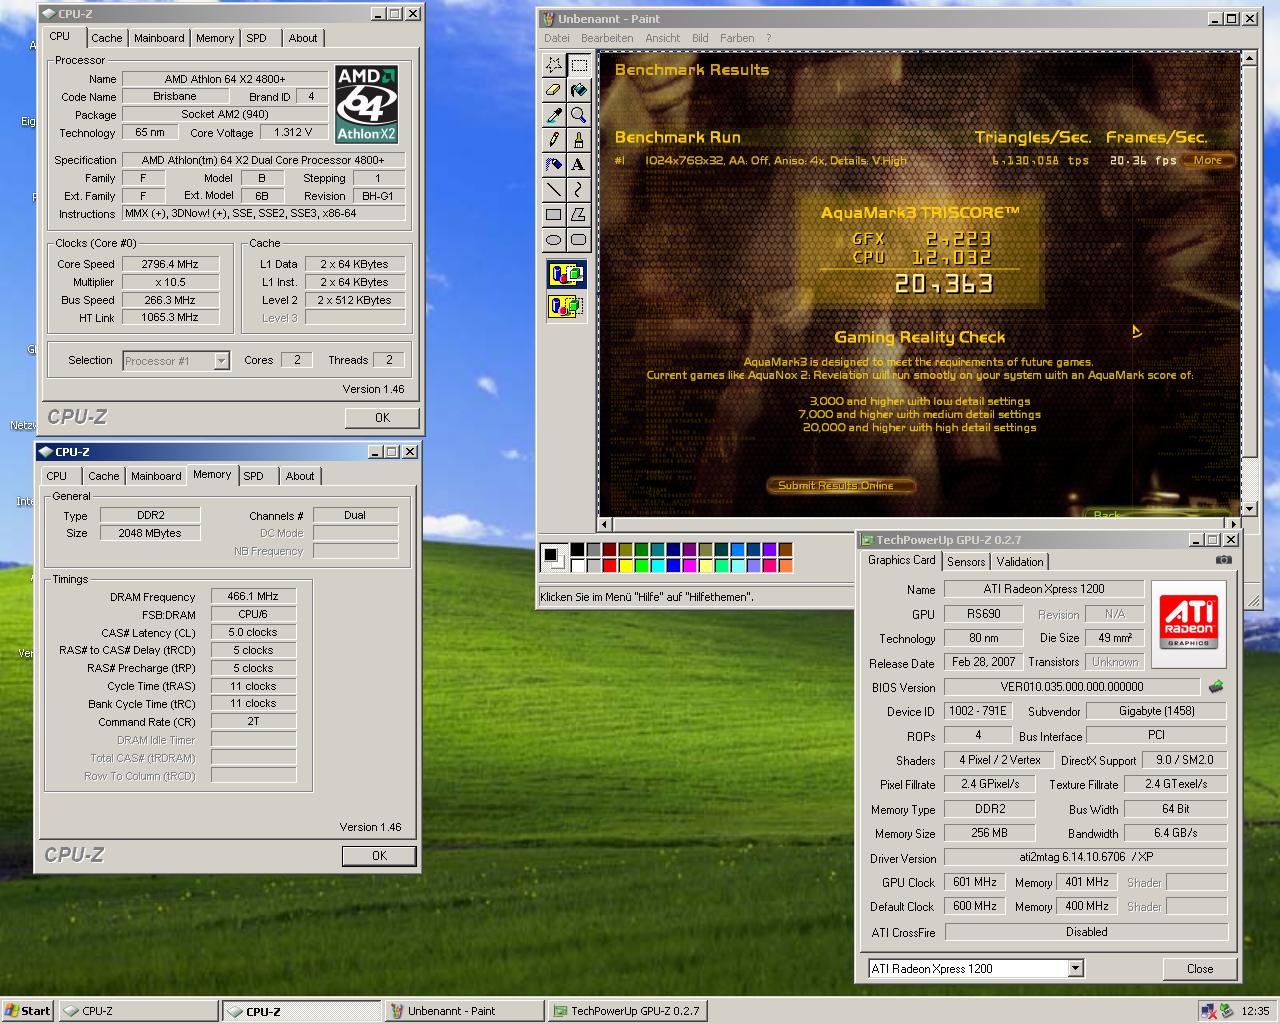Click the GPU-Z screenshot camera icon
The width and height of the screenshot is (1280, 1024).
pos(1223,560)
